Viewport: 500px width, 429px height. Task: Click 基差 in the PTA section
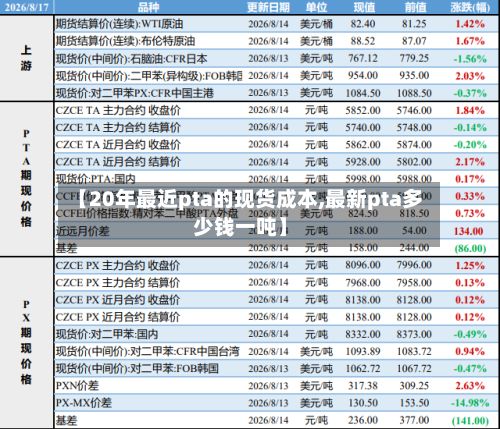[x=66, y=248]
